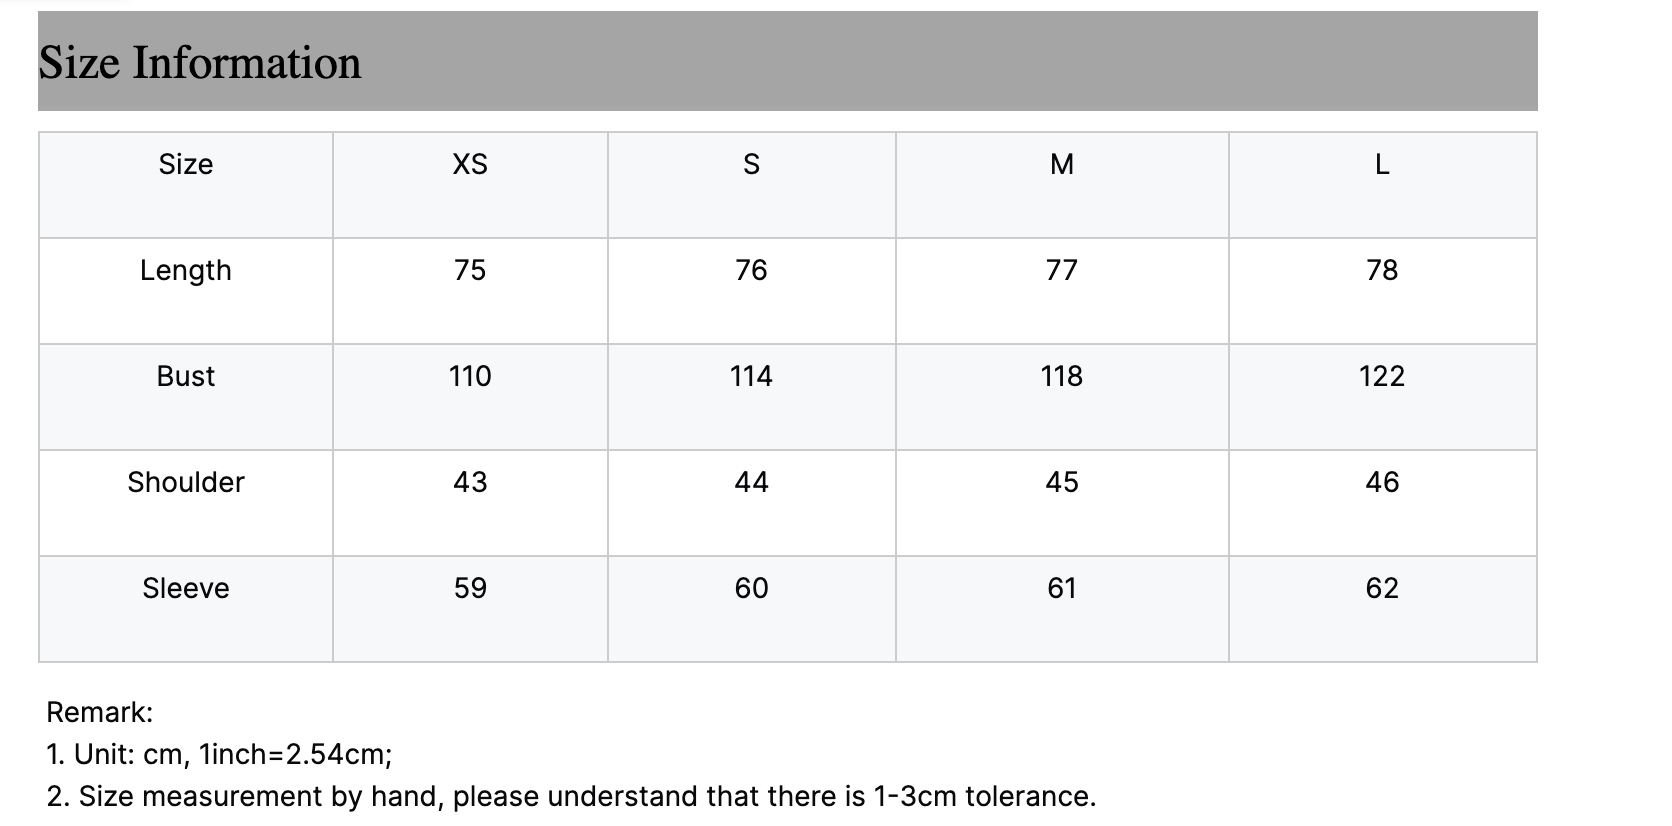Click the Size header cell

coord(186,185)
